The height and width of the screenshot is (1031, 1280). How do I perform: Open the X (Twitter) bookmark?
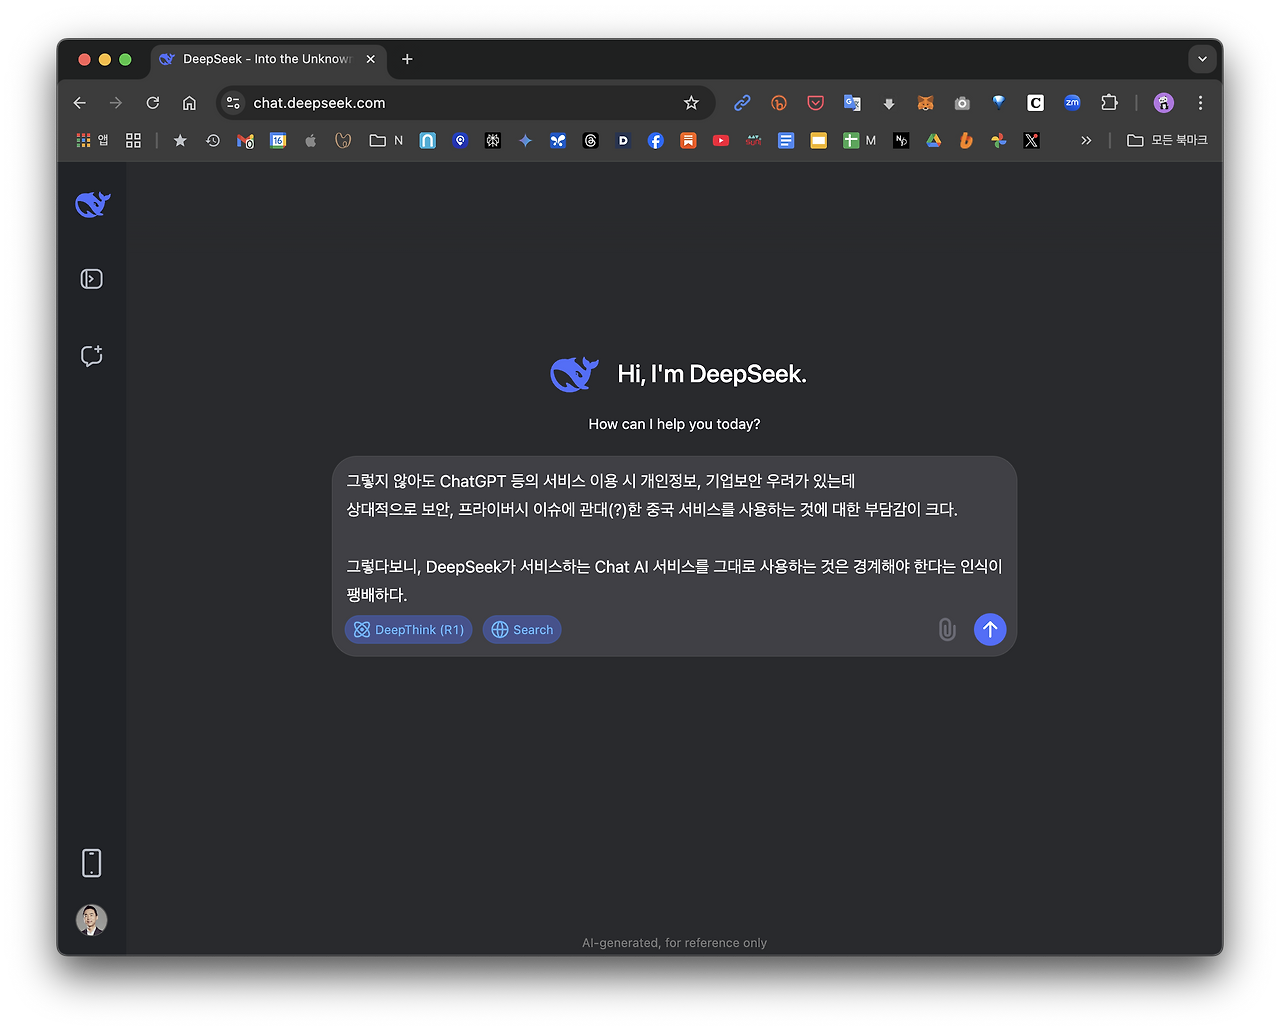point(1031,141)
